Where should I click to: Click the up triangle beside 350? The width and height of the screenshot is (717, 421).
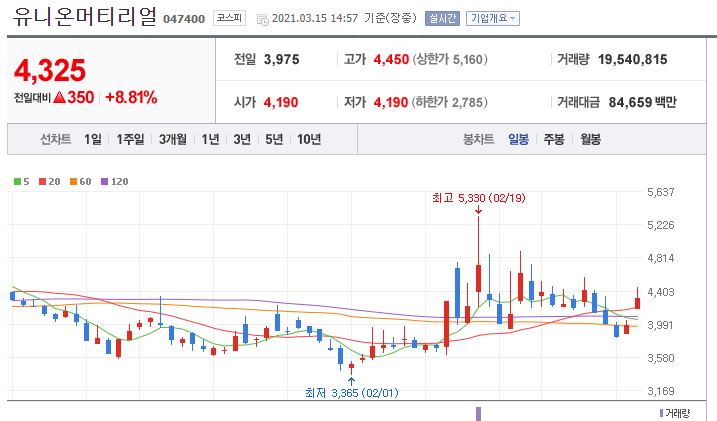point(59,97)
